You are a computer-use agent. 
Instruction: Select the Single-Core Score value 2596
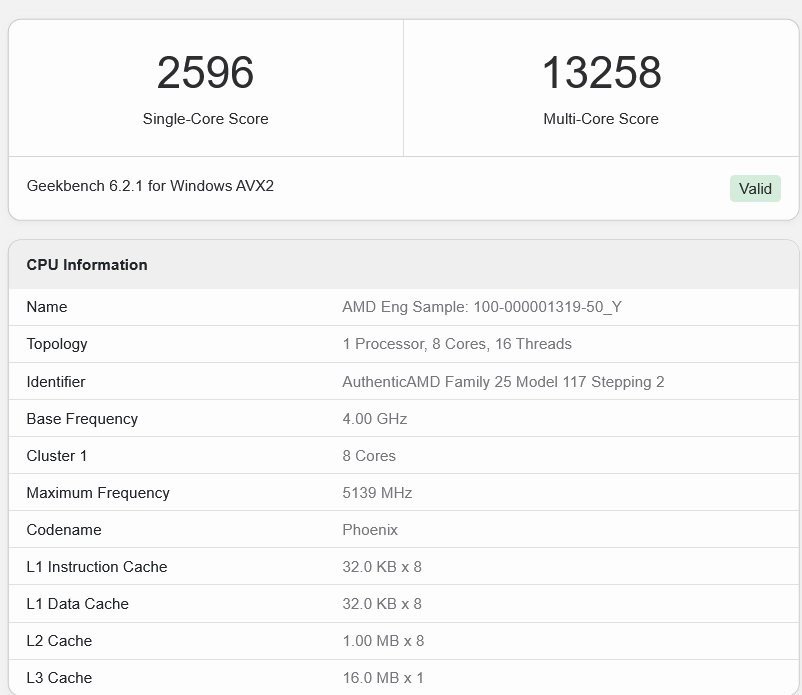click(x=204, y=72)
